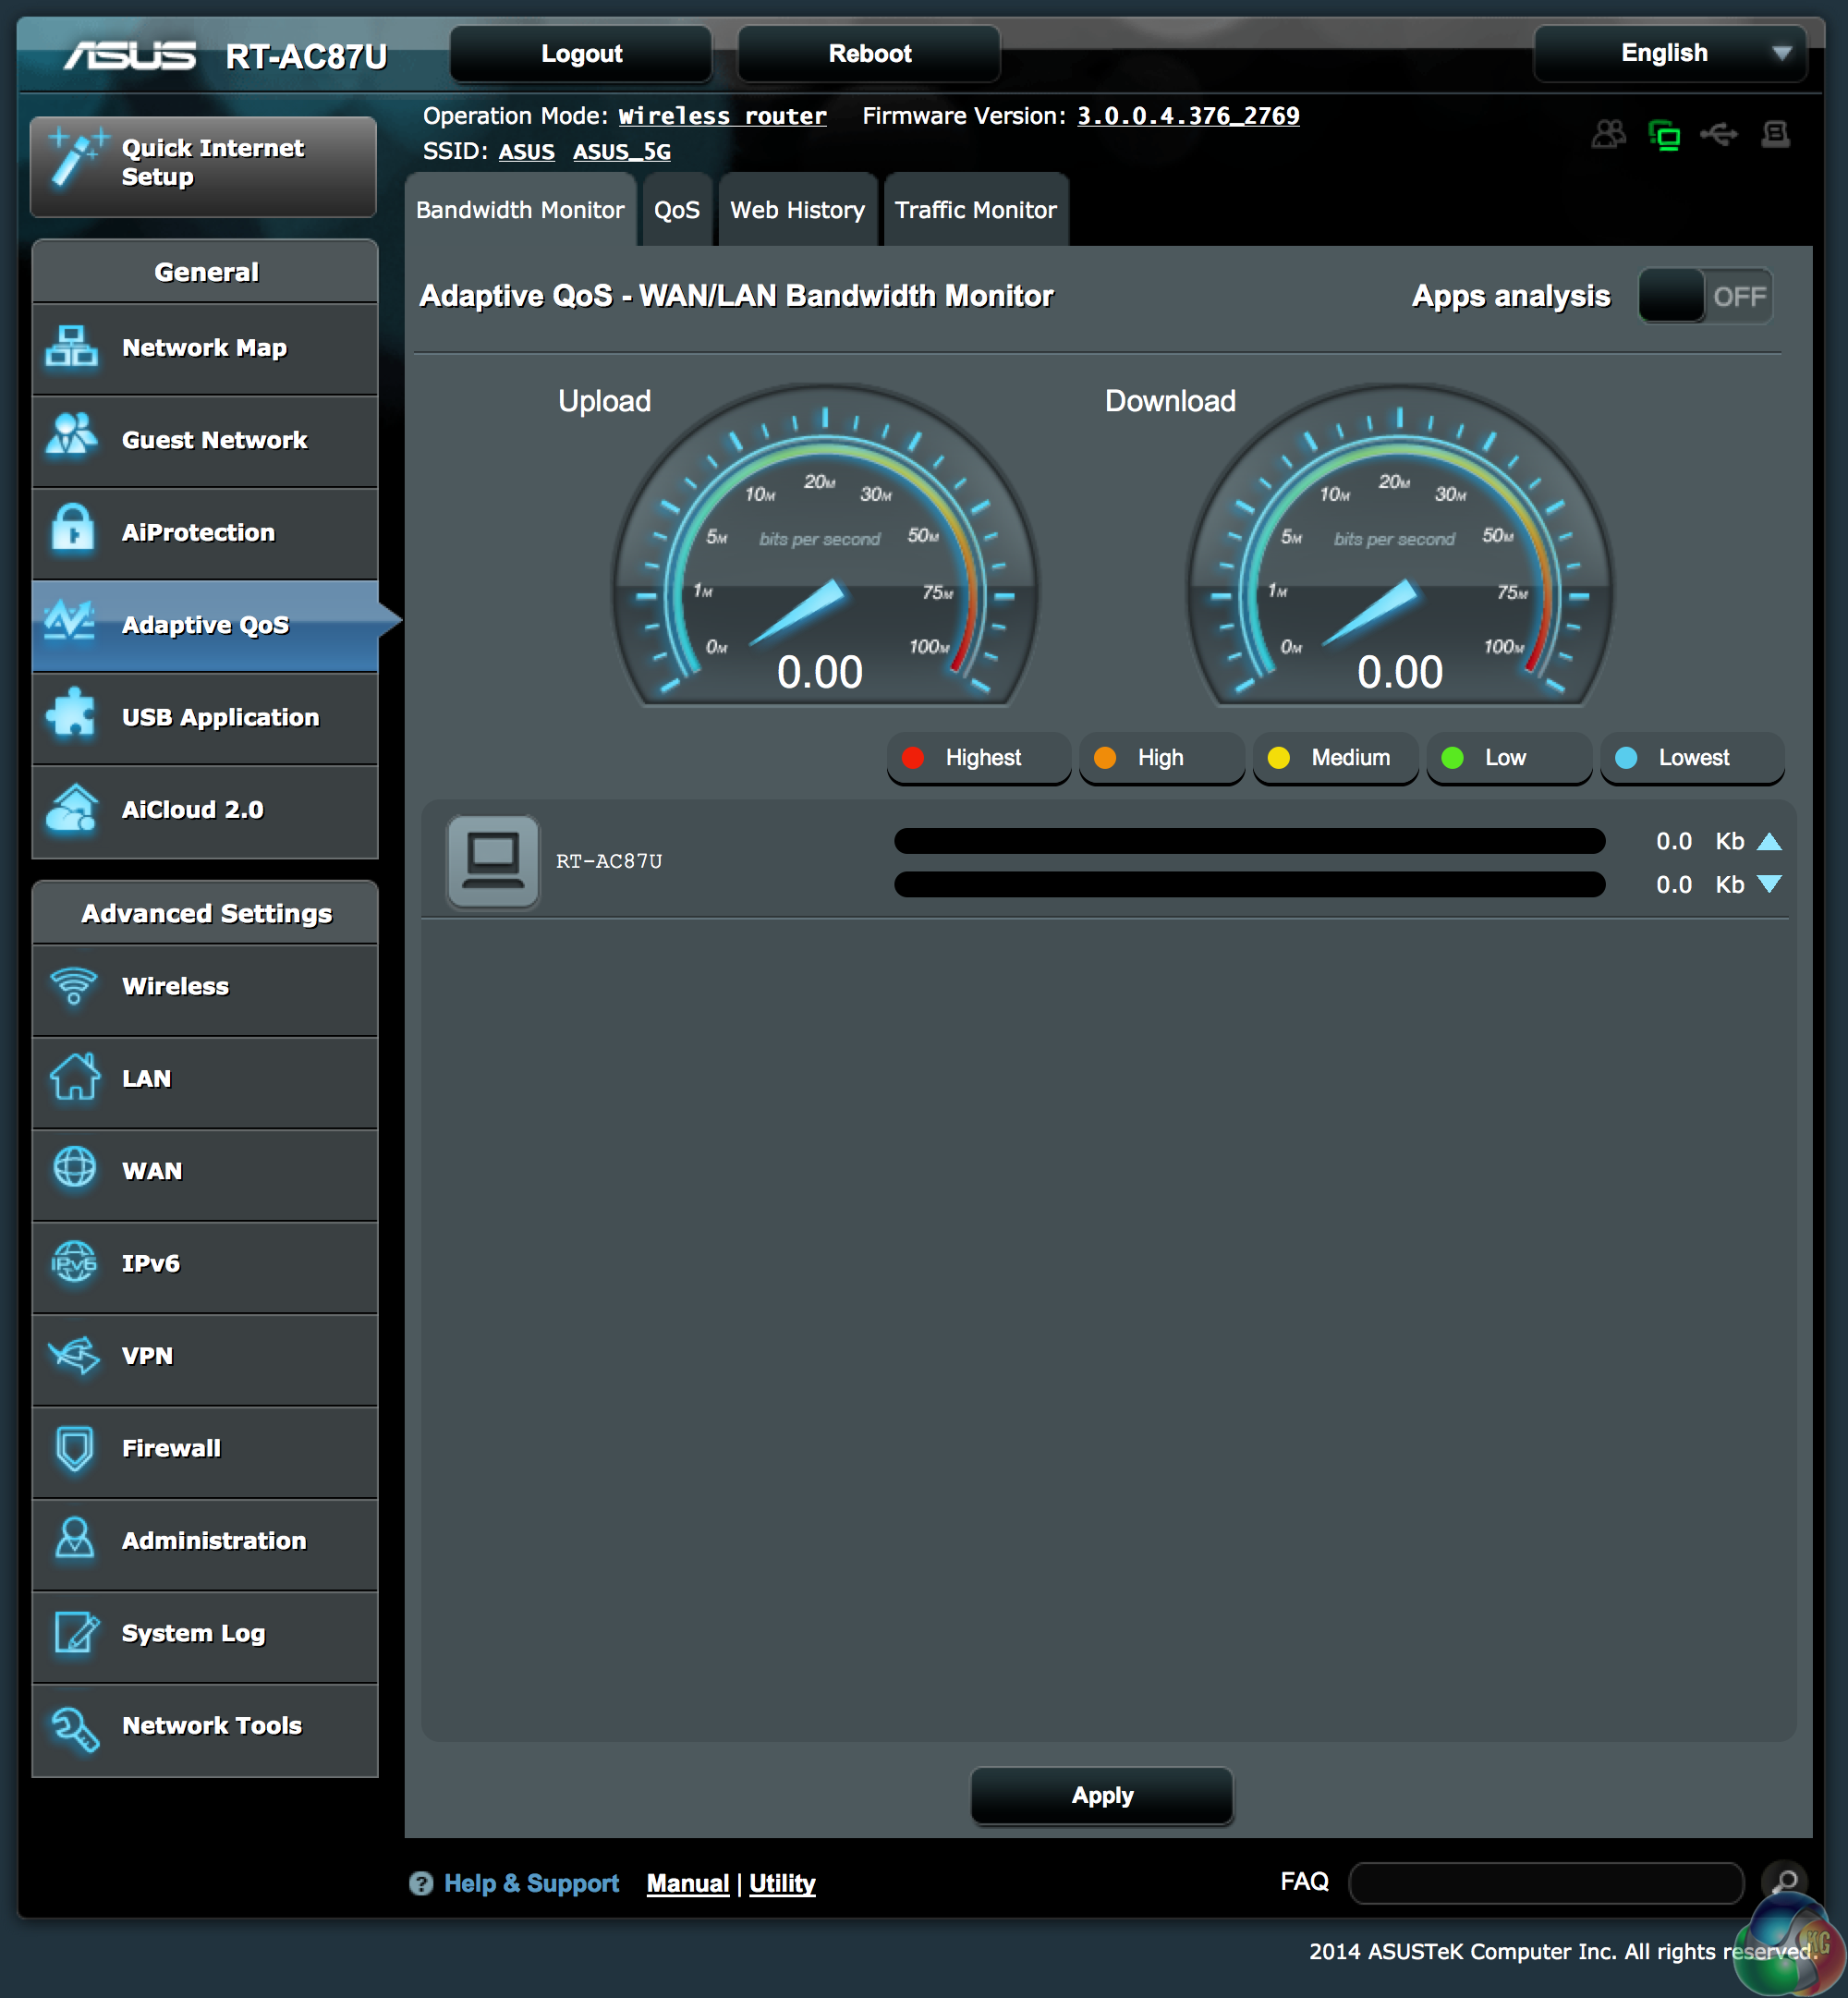Open the Network Map page
The image size is (1848, 1998).
tap(204, 347)
